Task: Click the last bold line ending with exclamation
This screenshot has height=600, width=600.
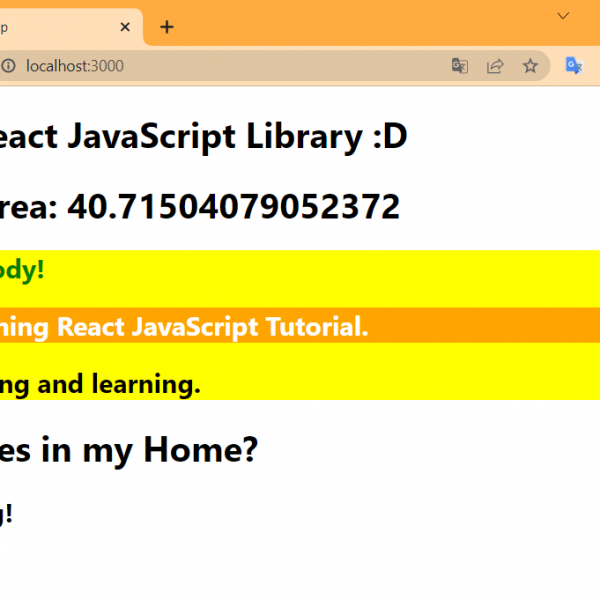Action: tap(6, 514)
